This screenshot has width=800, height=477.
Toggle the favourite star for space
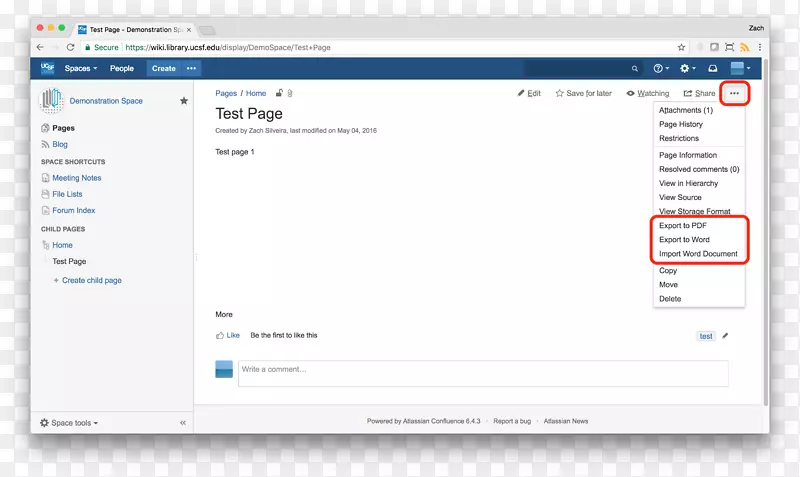pyautogui.click(x=184, y=101)
